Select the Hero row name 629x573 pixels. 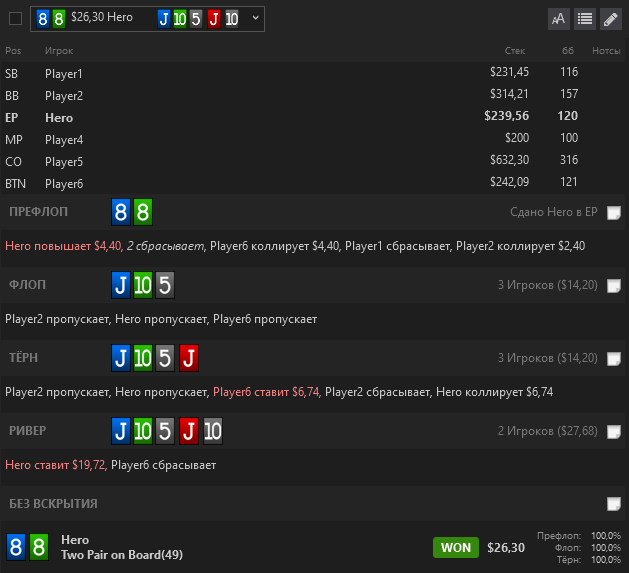click(59, 118)
